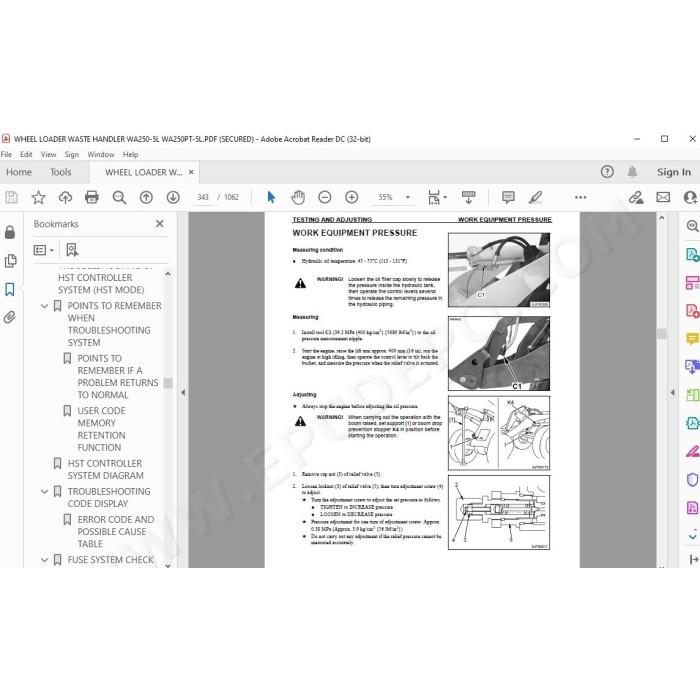Image resolution: width=700 pixels, height=700 pixels.
Task: Collapse POINTS TO REMEMBER WHEN TROUBLESHOOTING bookmark
Action: (45, 306)
